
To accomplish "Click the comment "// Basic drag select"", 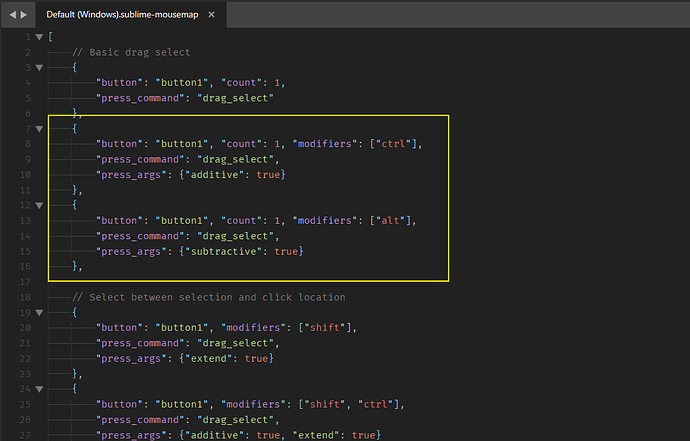I will [x=131, y=52].
